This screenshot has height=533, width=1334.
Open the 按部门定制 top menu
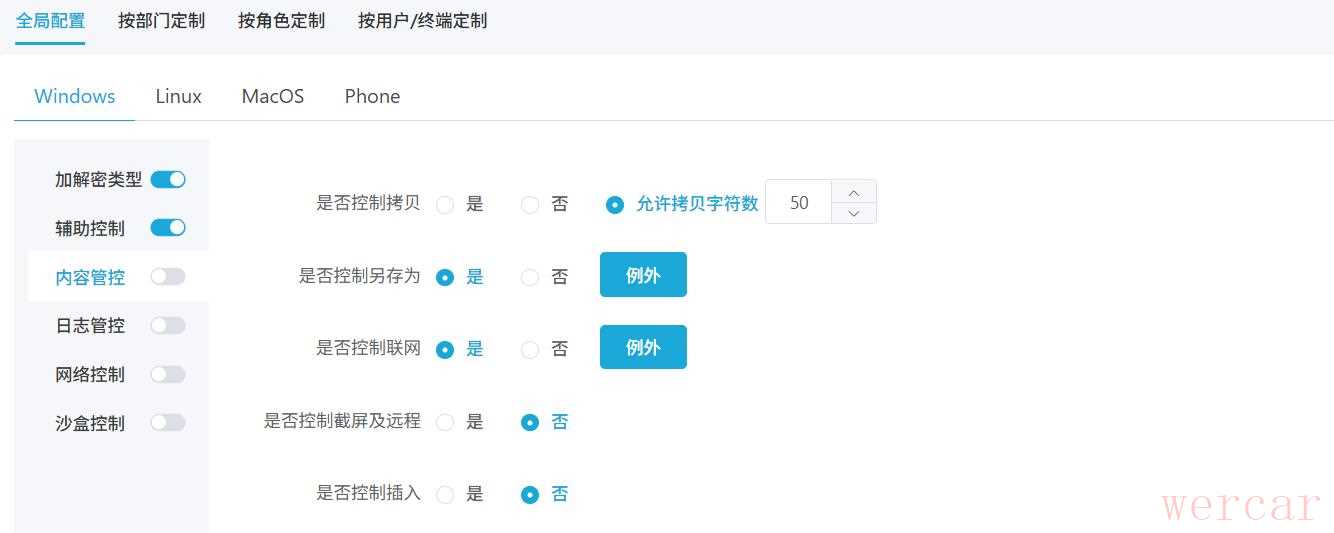(x=161, y=21)
